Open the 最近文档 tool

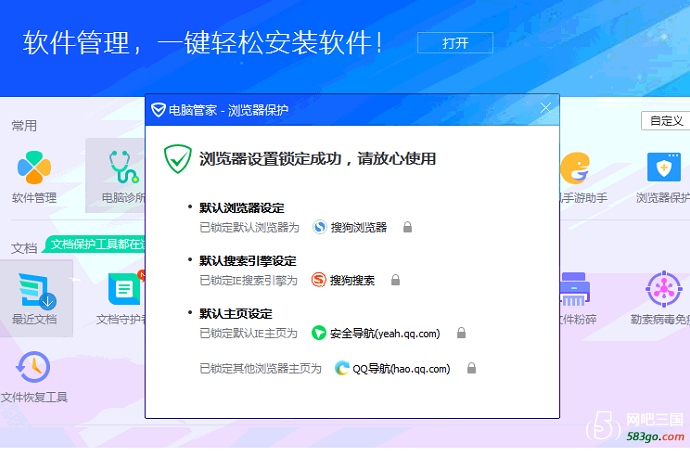click(37, 290)
